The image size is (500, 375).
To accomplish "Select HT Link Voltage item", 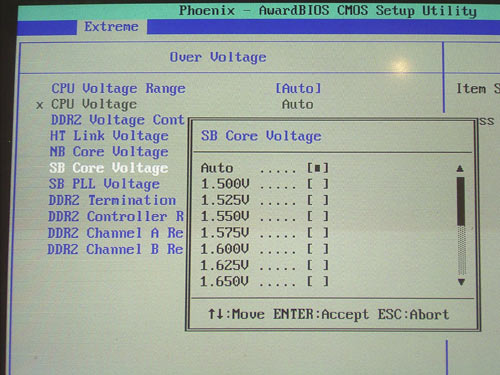I will coord(109,136).
